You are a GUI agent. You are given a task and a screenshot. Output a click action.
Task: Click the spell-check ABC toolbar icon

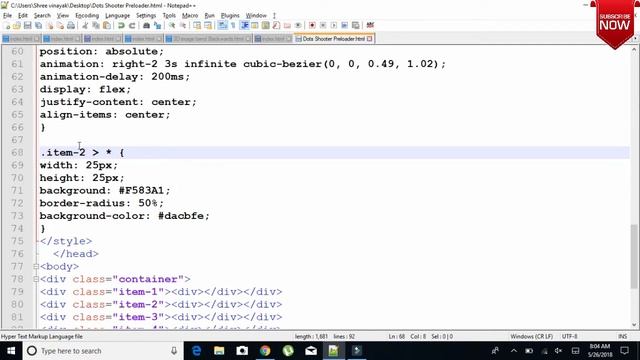pyautogui.click(x=370, y=26)
